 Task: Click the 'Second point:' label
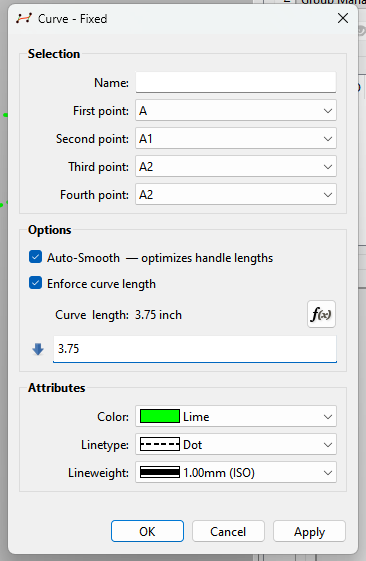point(92,139)
